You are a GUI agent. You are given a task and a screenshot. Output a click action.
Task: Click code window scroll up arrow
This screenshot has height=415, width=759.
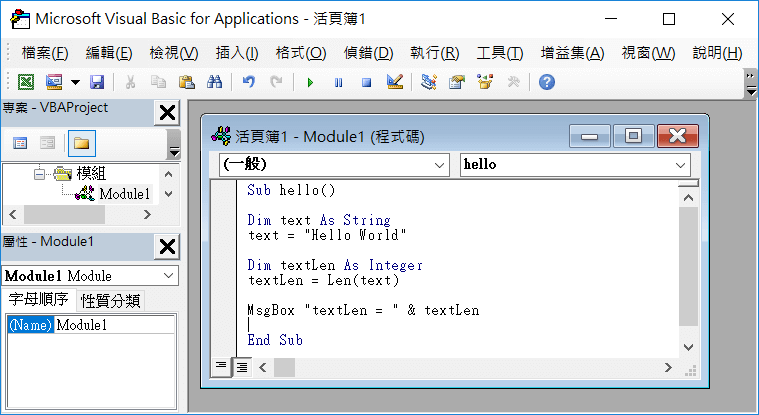(688, 198)
